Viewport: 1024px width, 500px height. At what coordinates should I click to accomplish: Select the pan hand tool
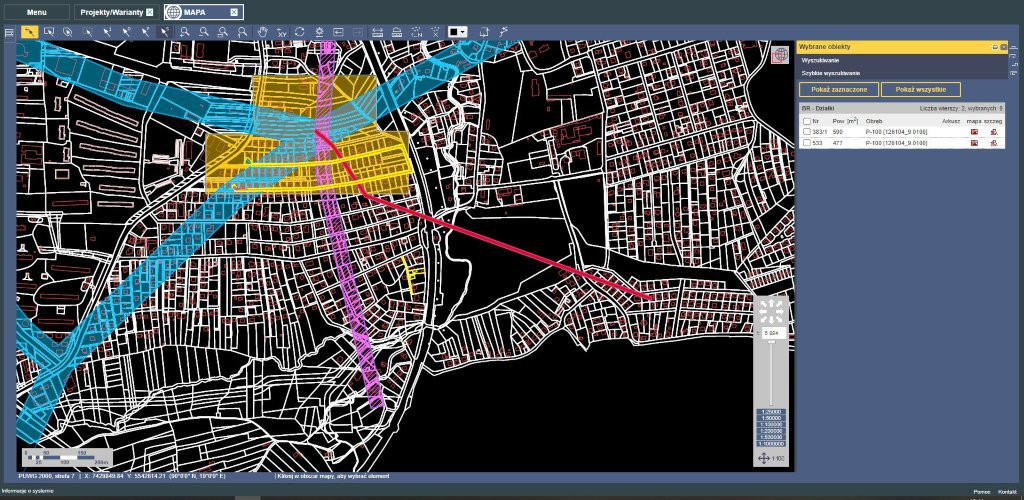[x=263, y=32]
